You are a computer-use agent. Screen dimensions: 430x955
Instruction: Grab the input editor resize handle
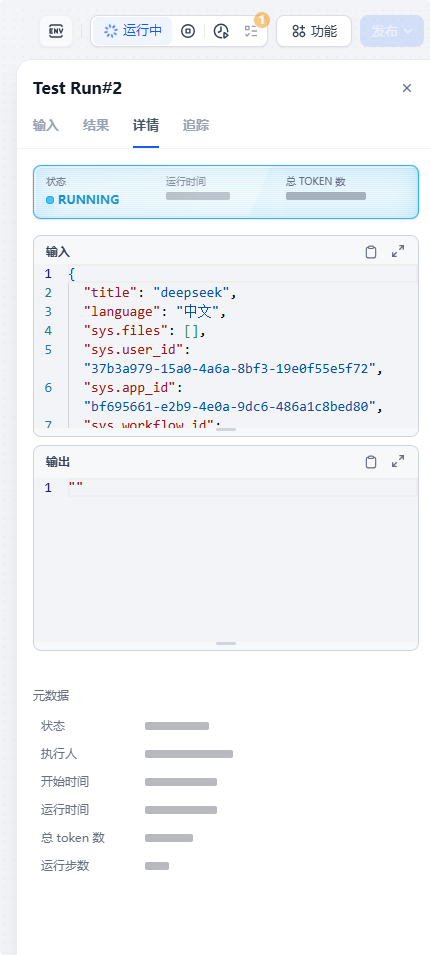click(226, 429)
